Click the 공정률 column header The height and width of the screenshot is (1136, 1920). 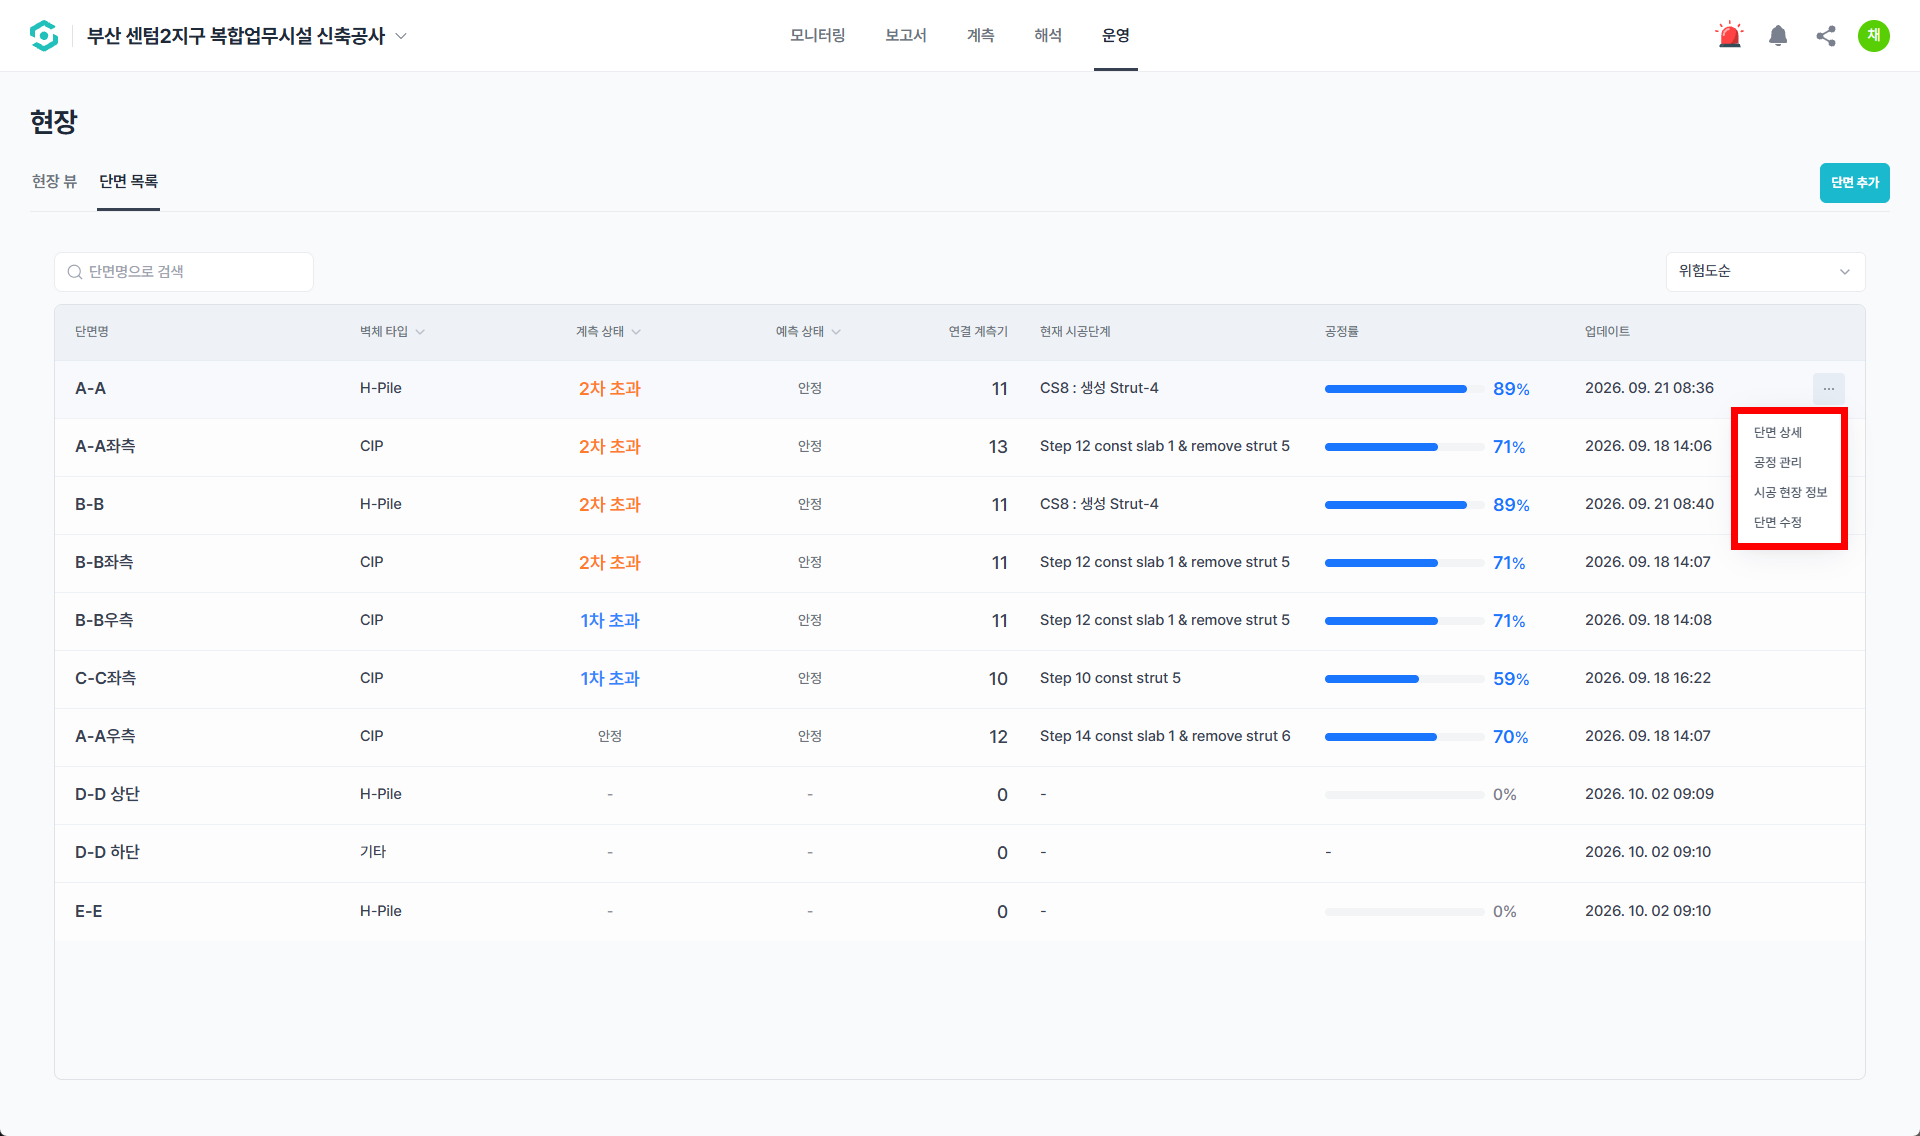[x=1341, y=332]
